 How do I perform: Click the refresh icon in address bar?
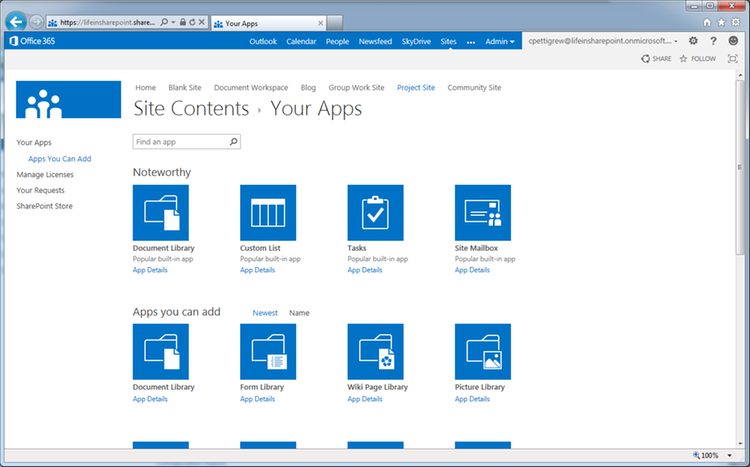coord(192,22)
